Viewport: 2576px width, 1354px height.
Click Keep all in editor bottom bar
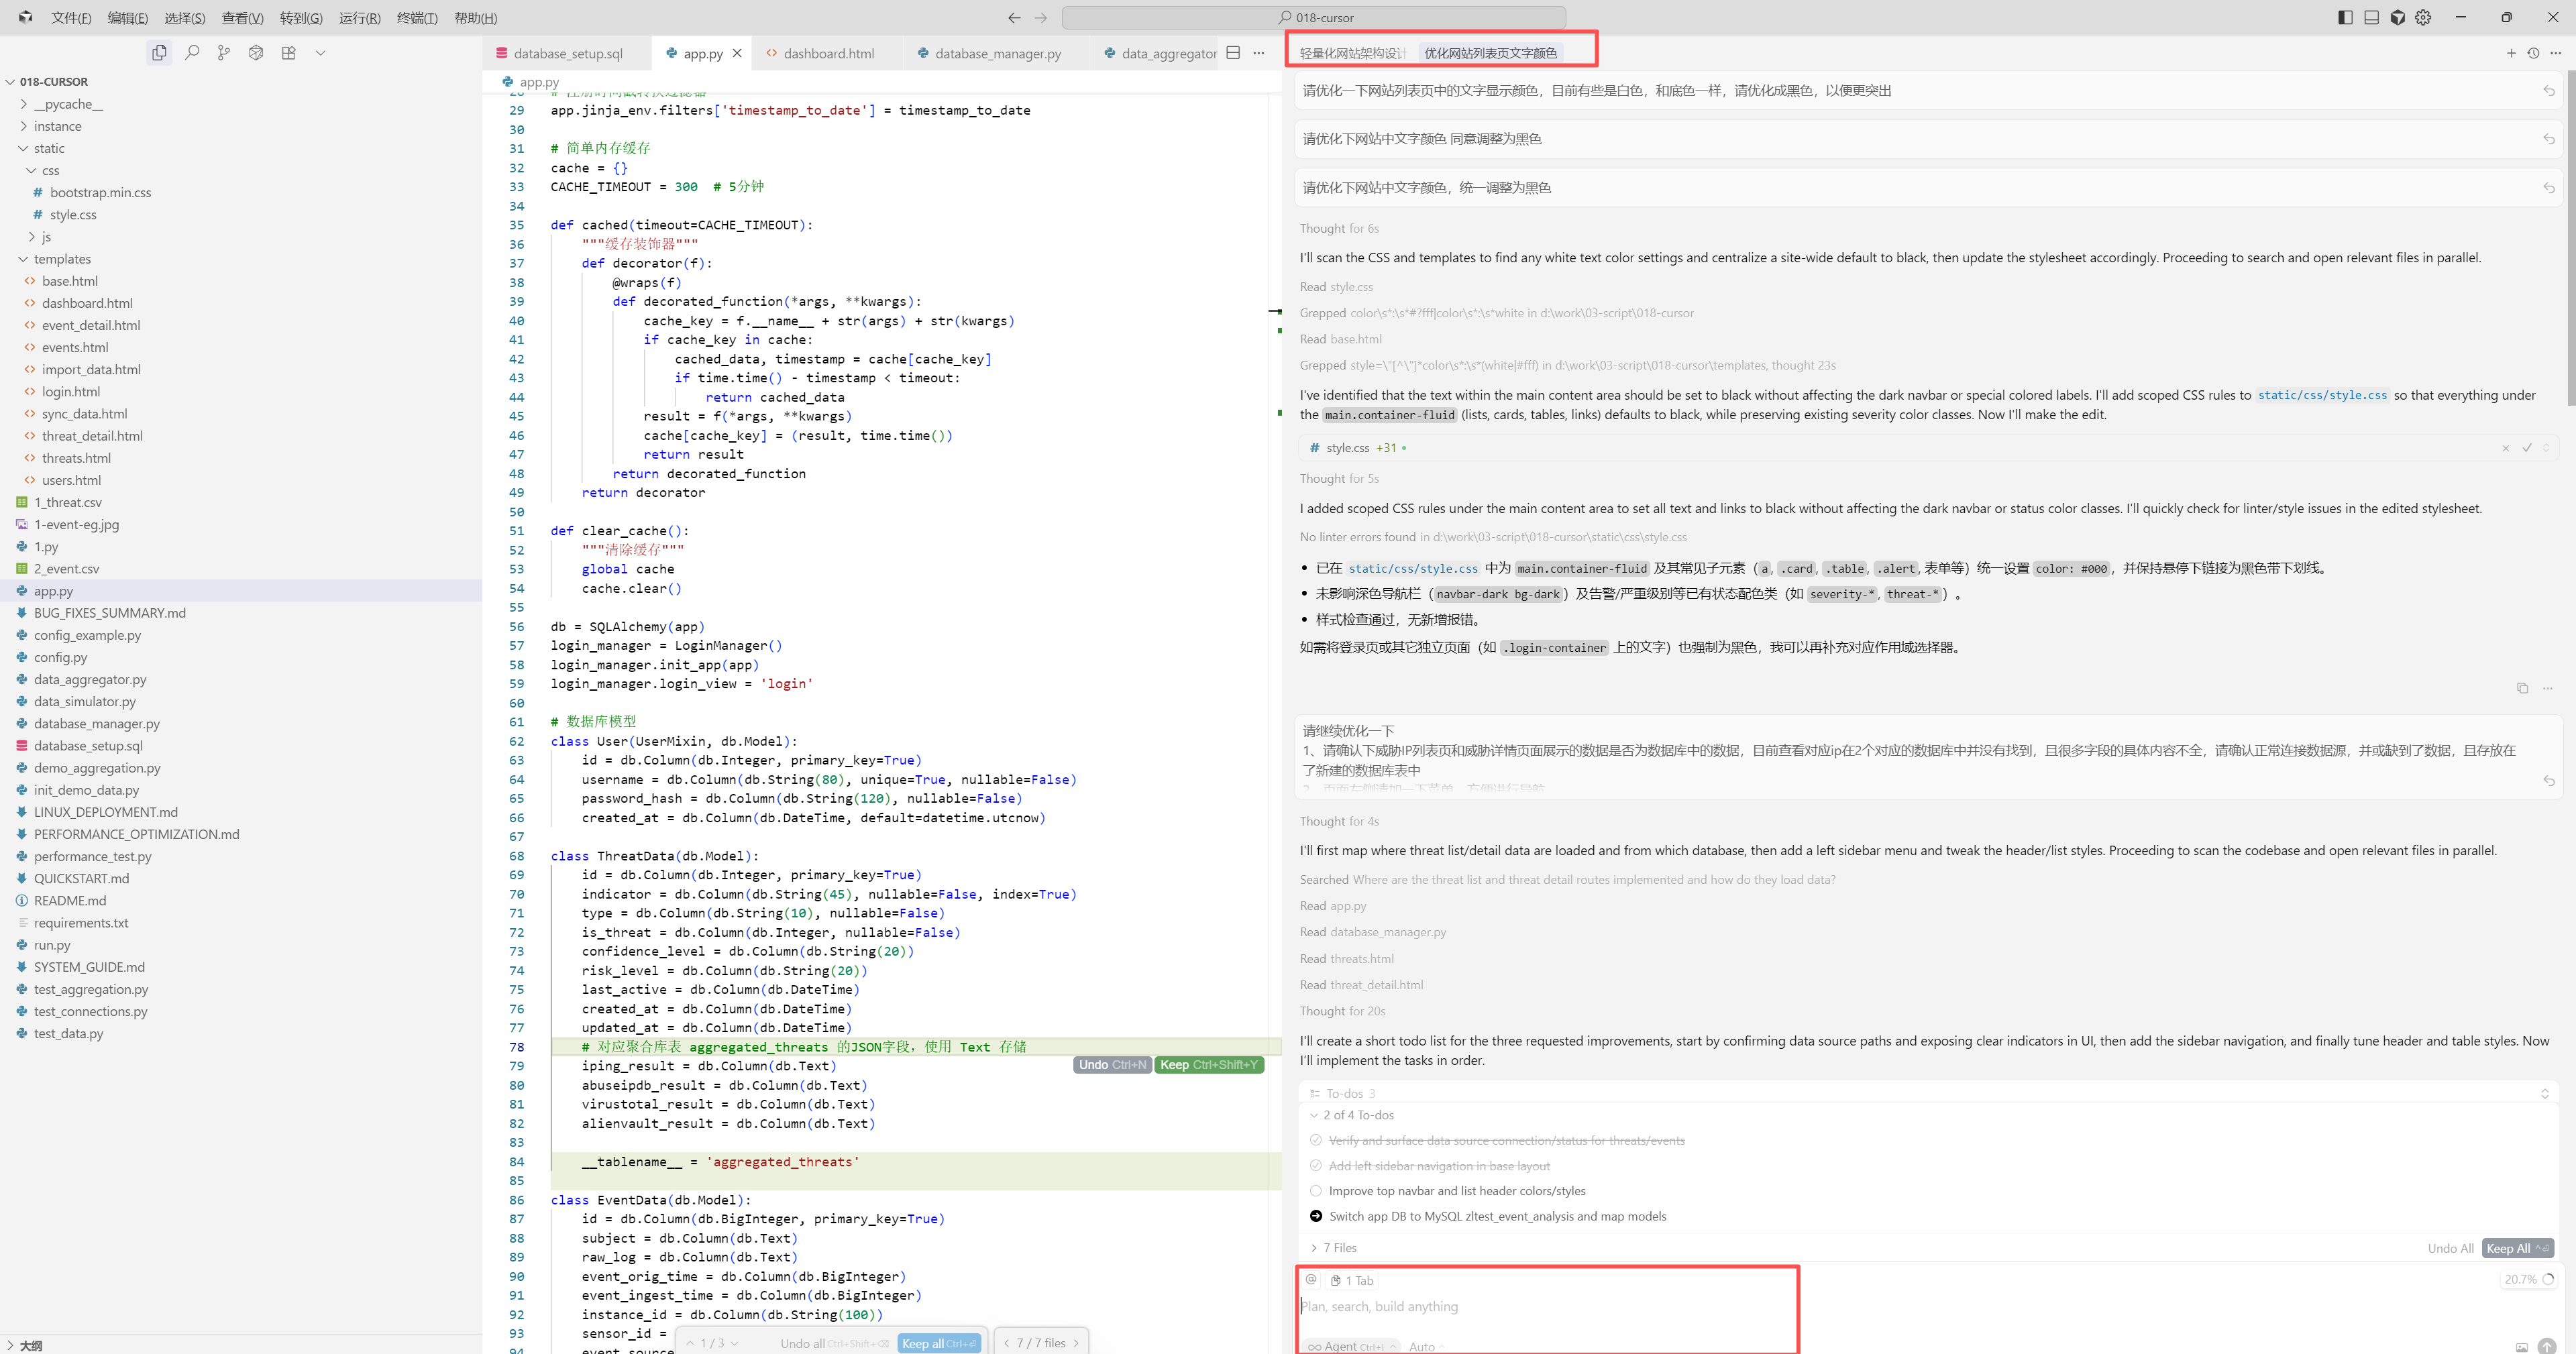(x=939, y=1343)
